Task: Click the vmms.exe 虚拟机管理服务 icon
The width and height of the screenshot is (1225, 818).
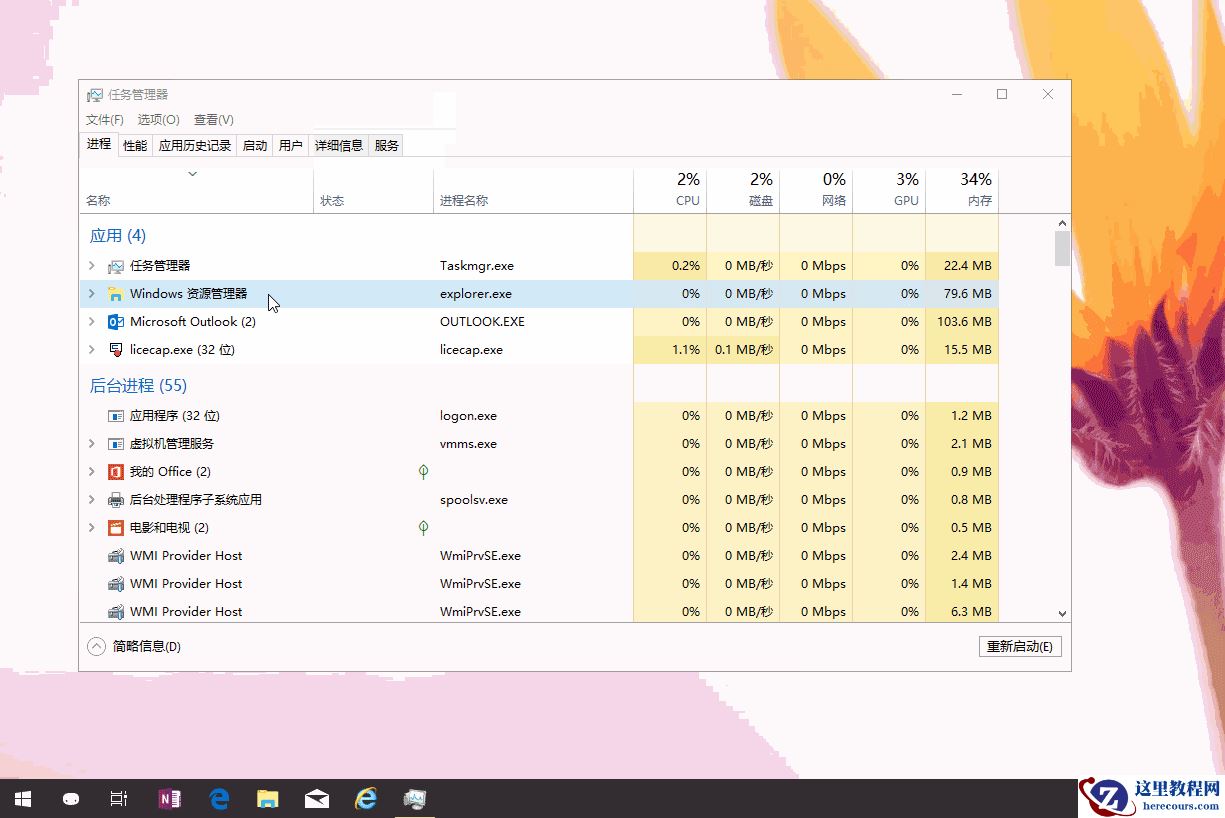Action: [113, 443]
